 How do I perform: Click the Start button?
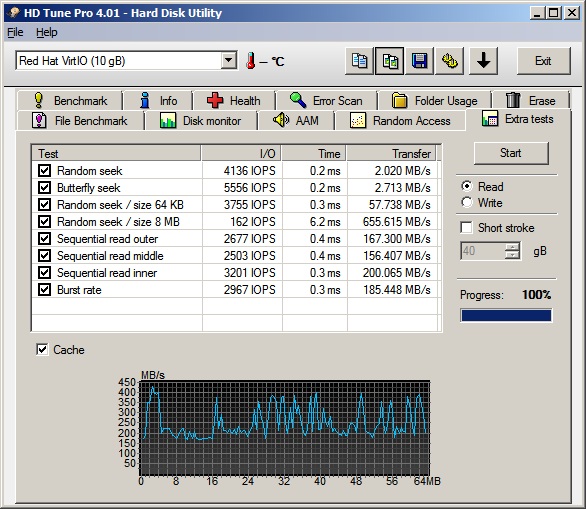[511, 153]
